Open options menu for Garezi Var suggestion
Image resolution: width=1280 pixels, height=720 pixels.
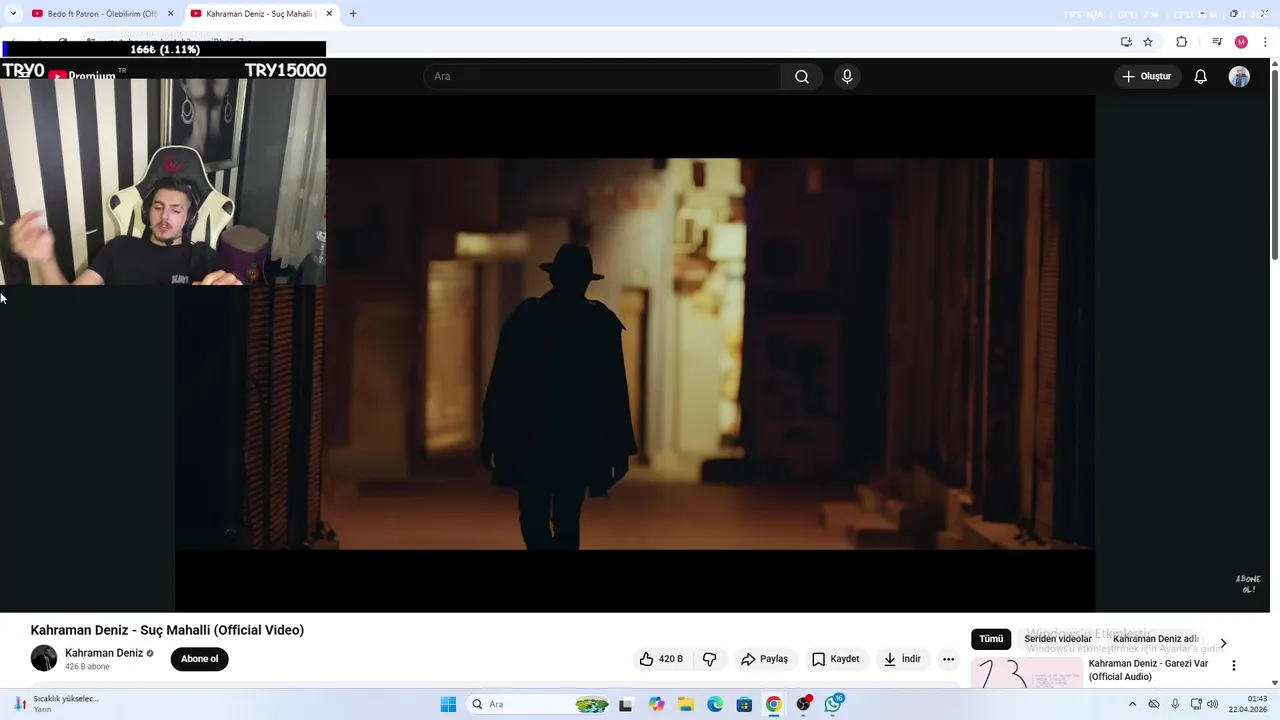[x=1233, y=666]
